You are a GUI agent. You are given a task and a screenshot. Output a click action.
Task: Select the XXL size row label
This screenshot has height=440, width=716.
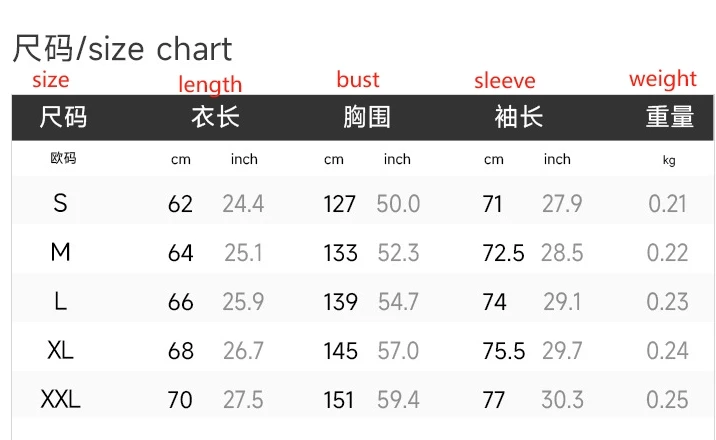(x=61, y=400)
